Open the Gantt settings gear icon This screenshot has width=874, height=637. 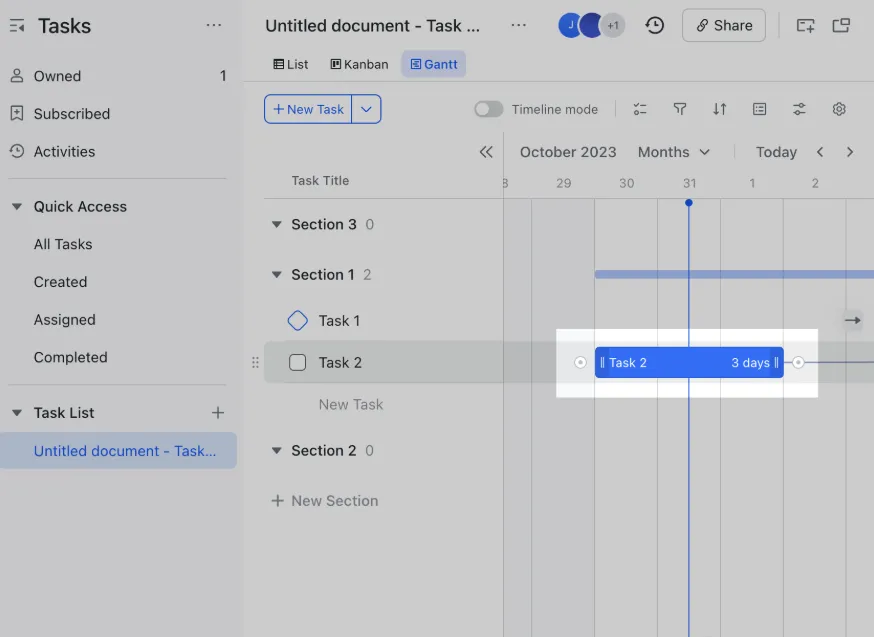click(x=839, y=109)
